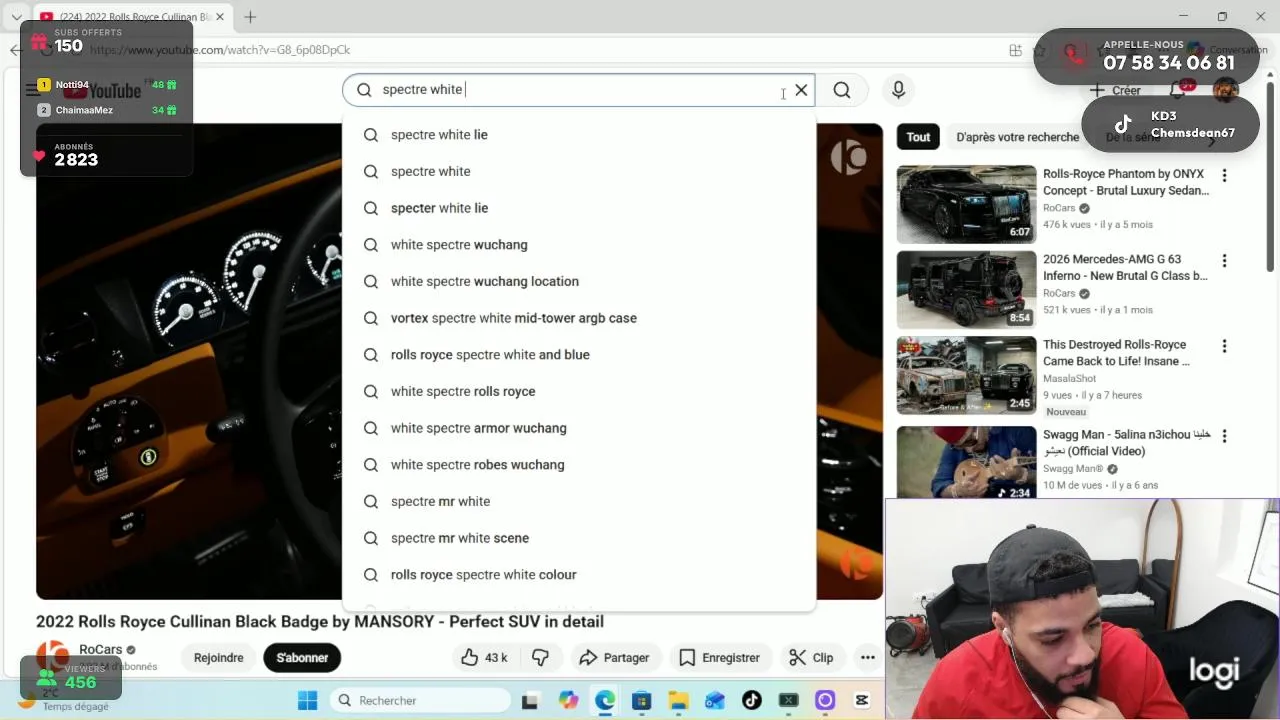Dislike the video with thumbs-down
This screenshot has height=720, width=1280.
(x=541, y=658)
